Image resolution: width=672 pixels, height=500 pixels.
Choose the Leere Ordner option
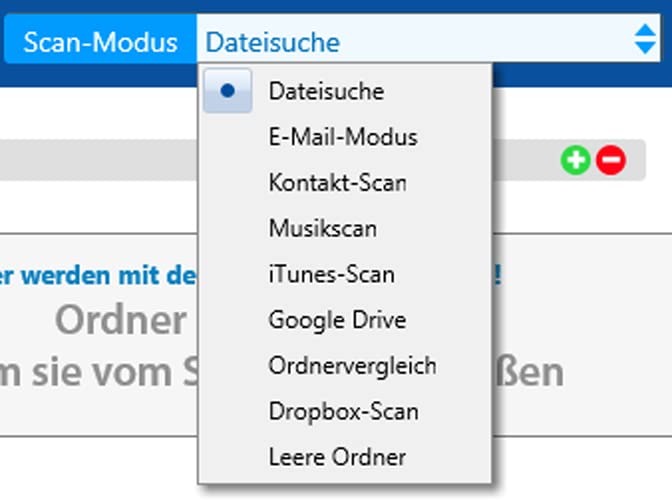click(337, 457)
